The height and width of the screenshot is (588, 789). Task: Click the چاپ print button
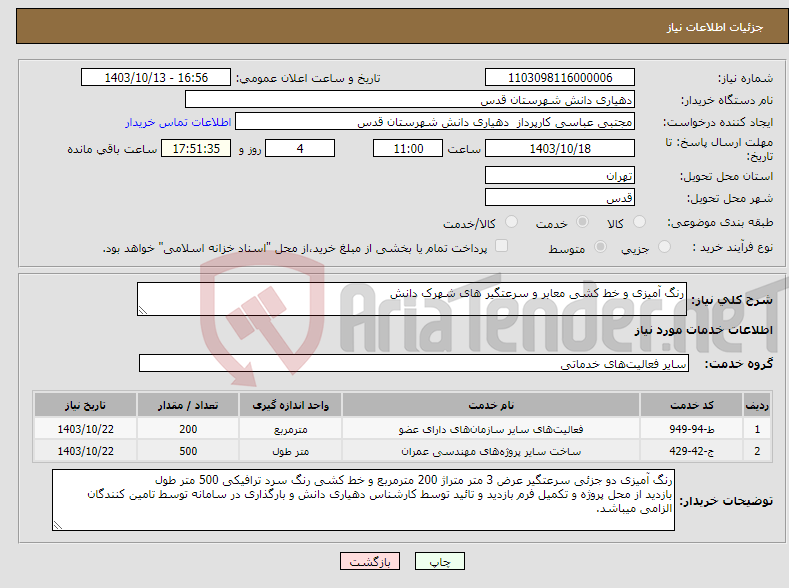point(440,561)
